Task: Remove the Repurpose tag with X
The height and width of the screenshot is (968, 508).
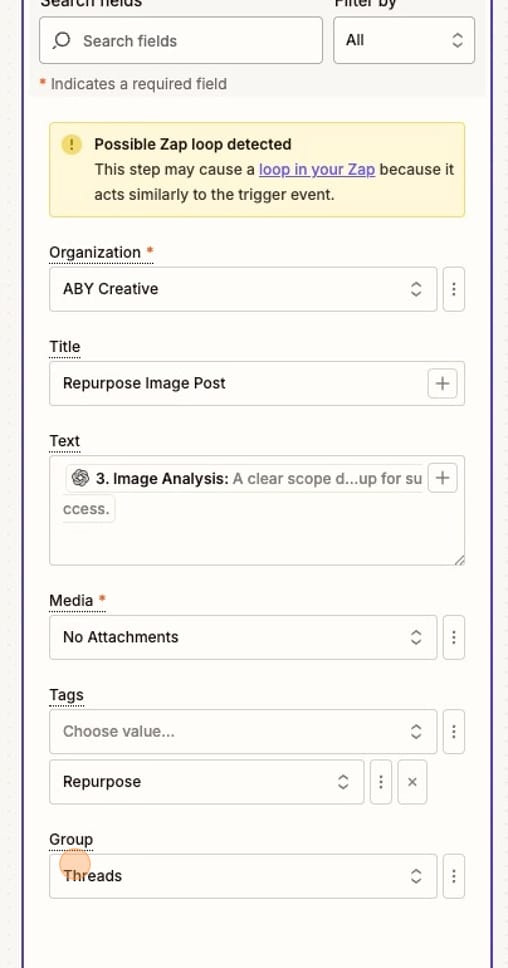Action: coord(412,782)
